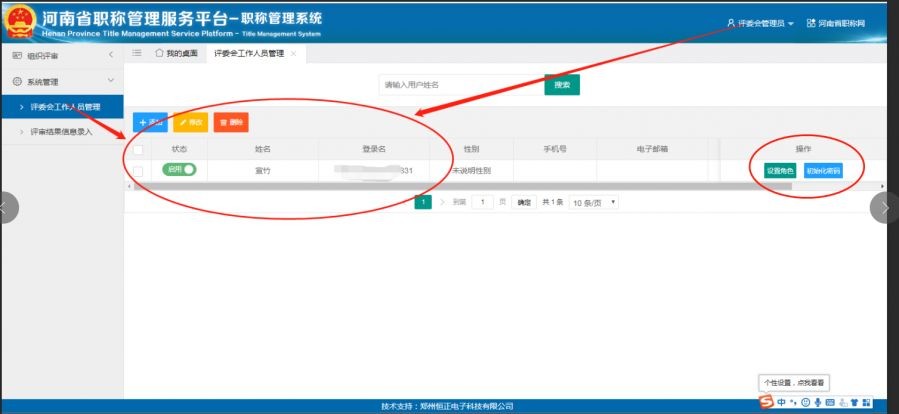Click the 登录名 column header
The width and height of the screenshot is (899, 414).
[x=374, y=149]
